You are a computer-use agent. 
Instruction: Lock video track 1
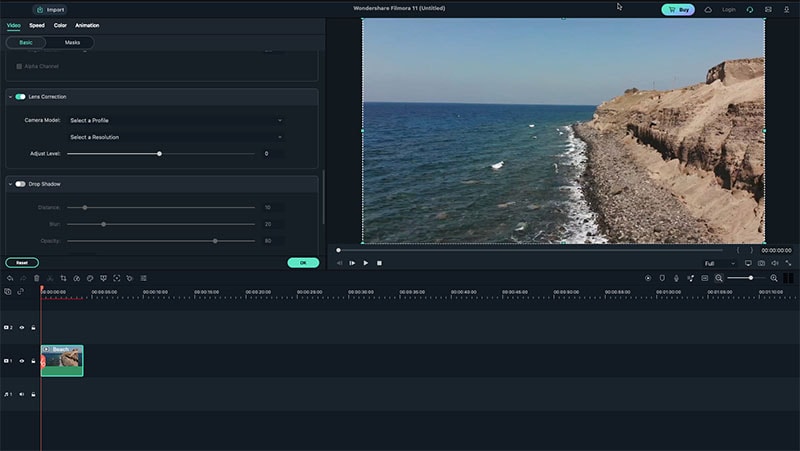(x=34, y=361)
